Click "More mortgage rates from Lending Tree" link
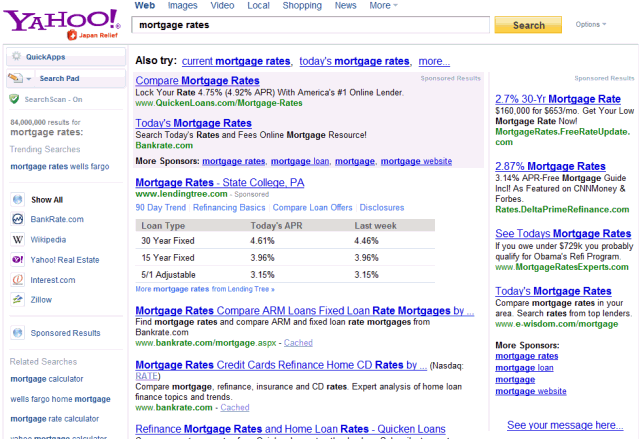Viewport: 640px width, 439px height. tap(205, 289)
